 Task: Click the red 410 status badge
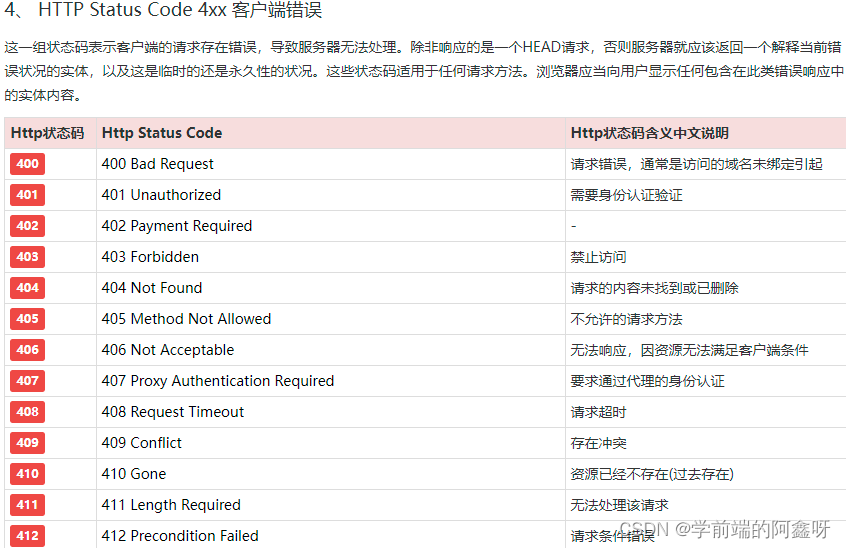click(28, 474)
